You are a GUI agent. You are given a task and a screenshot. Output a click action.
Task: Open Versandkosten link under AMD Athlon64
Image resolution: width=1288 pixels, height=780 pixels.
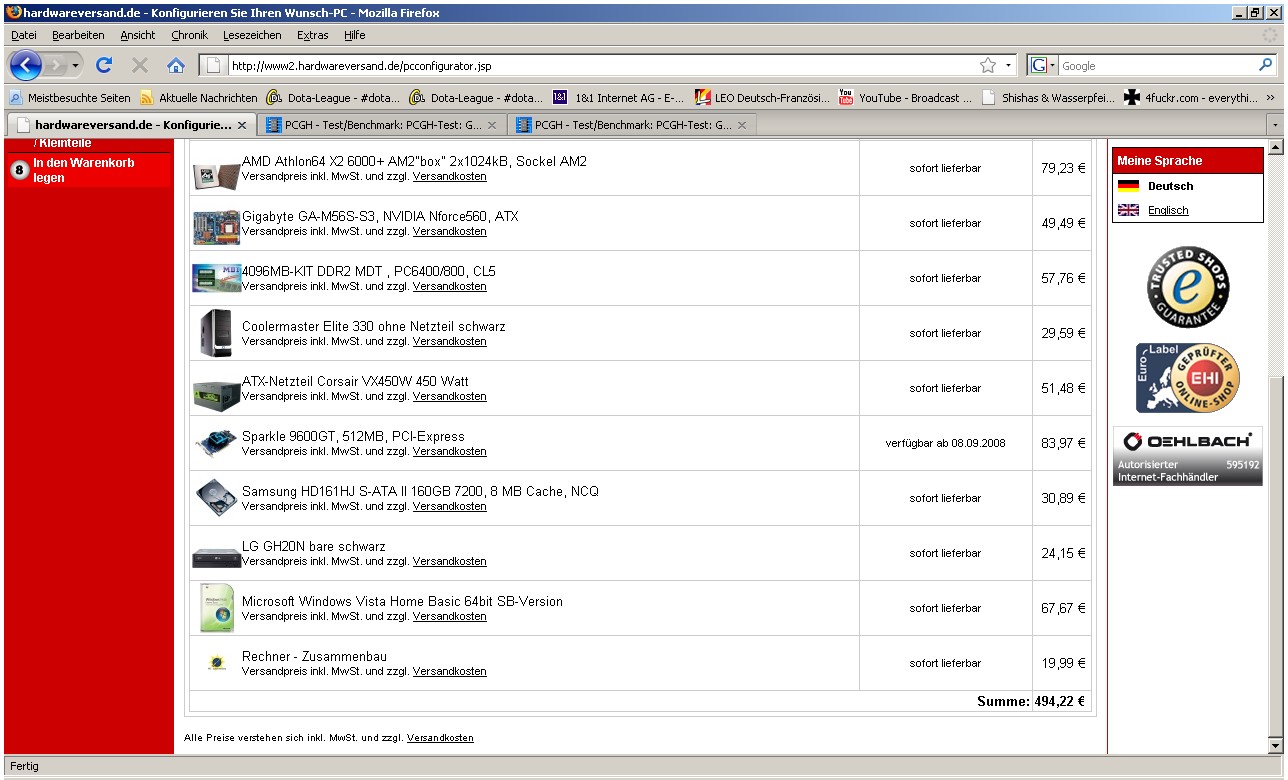point(450,177)
